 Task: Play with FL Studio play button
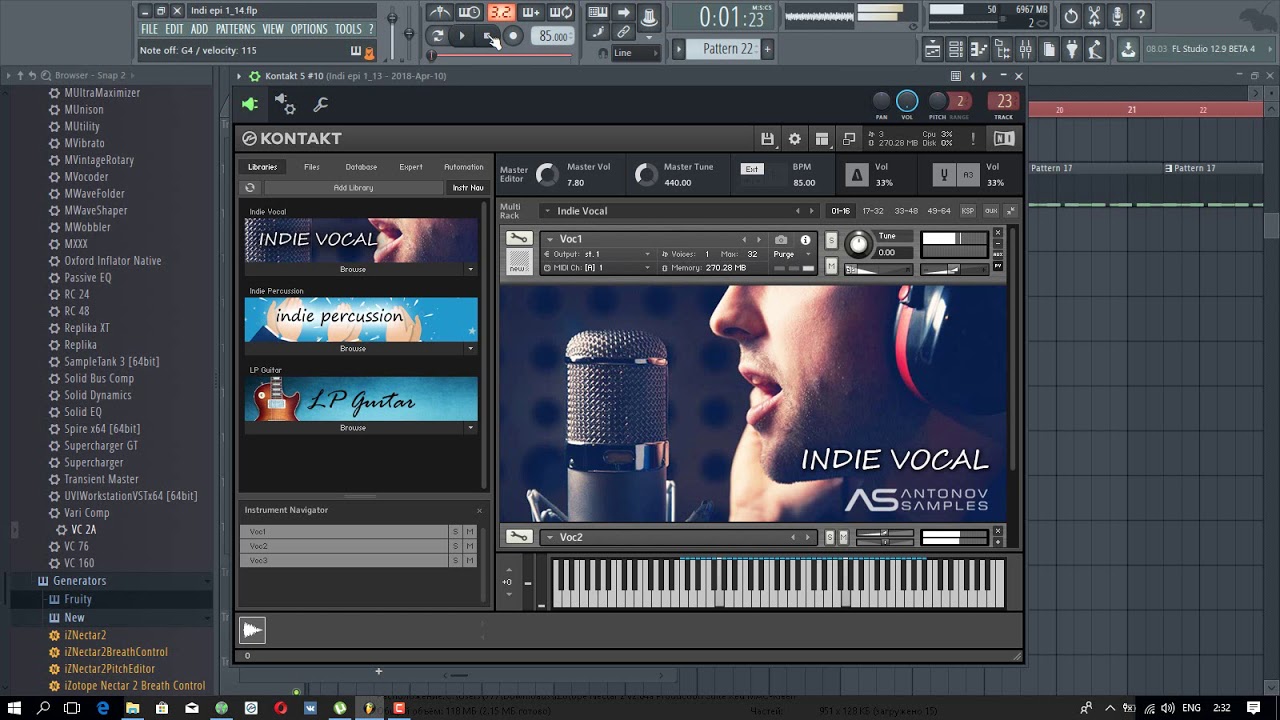coord(462,36)
